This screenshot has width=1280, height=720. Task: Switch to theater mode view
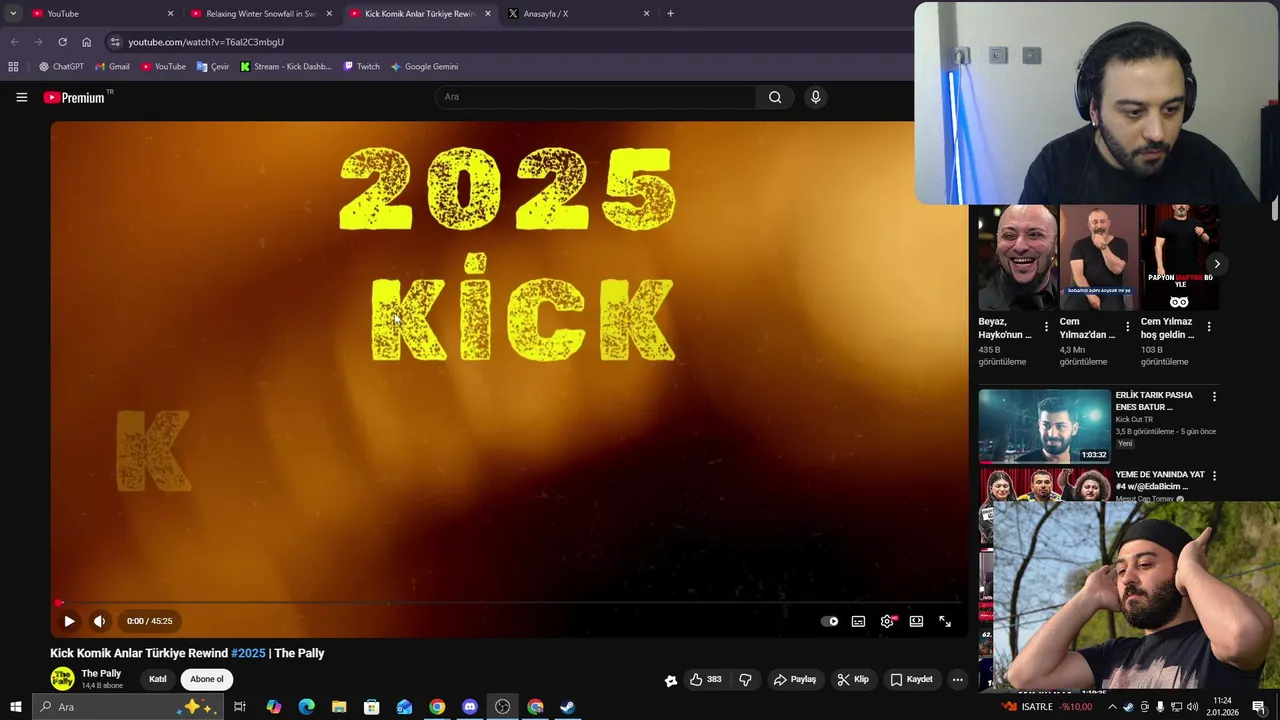point(916,621)
